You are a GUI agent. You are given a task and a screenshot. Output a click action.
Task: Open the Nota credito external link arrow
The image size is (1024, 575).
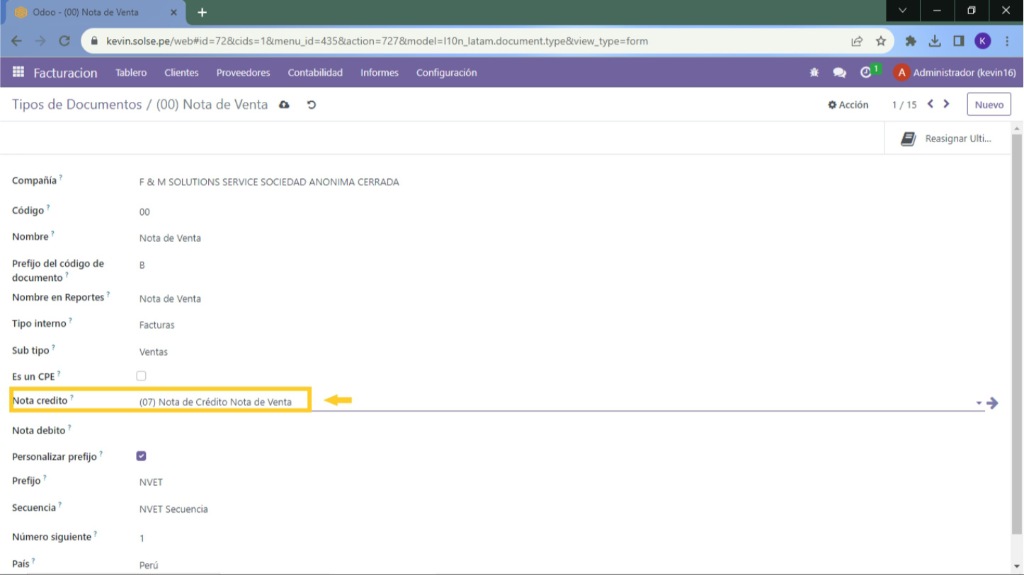pyautogui.click(x=992, y=402)
